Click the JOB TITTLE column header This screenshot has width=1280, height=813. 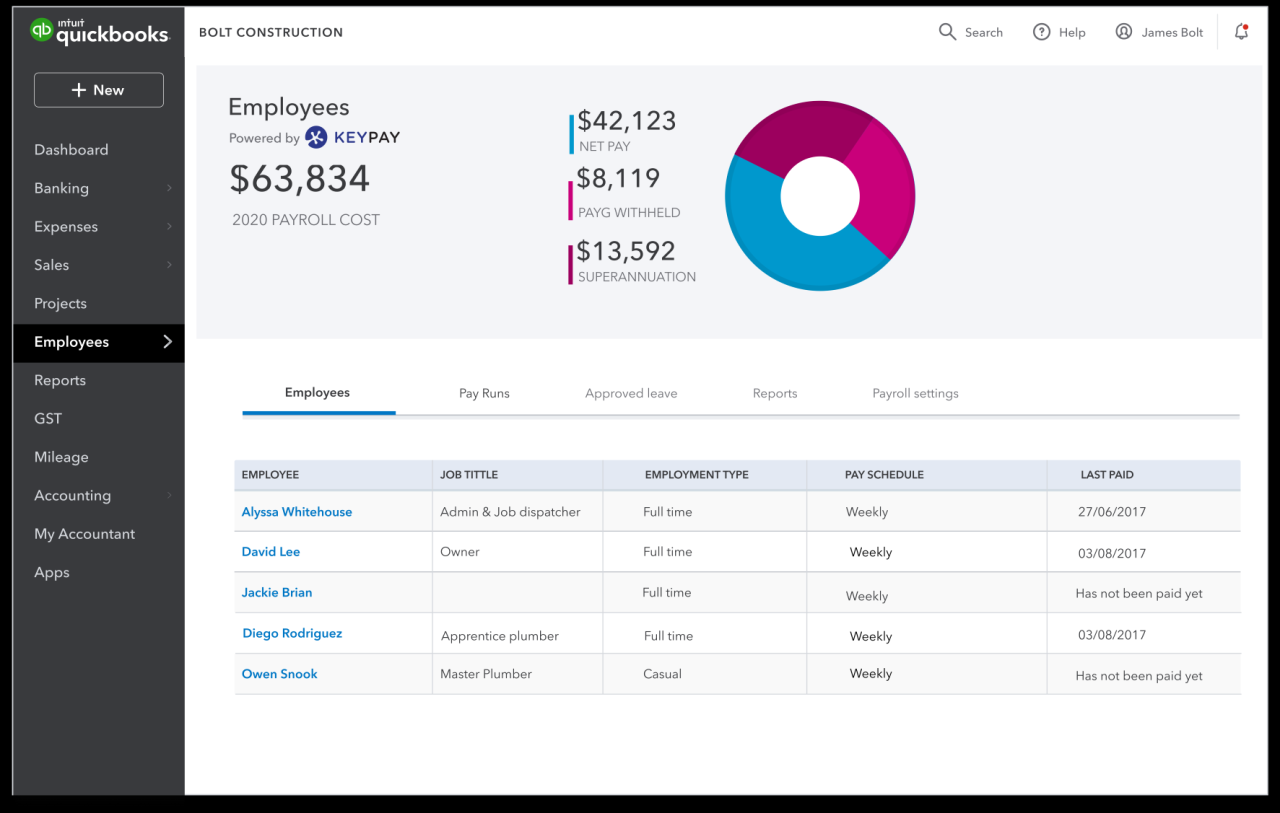[x=469, y=475]
